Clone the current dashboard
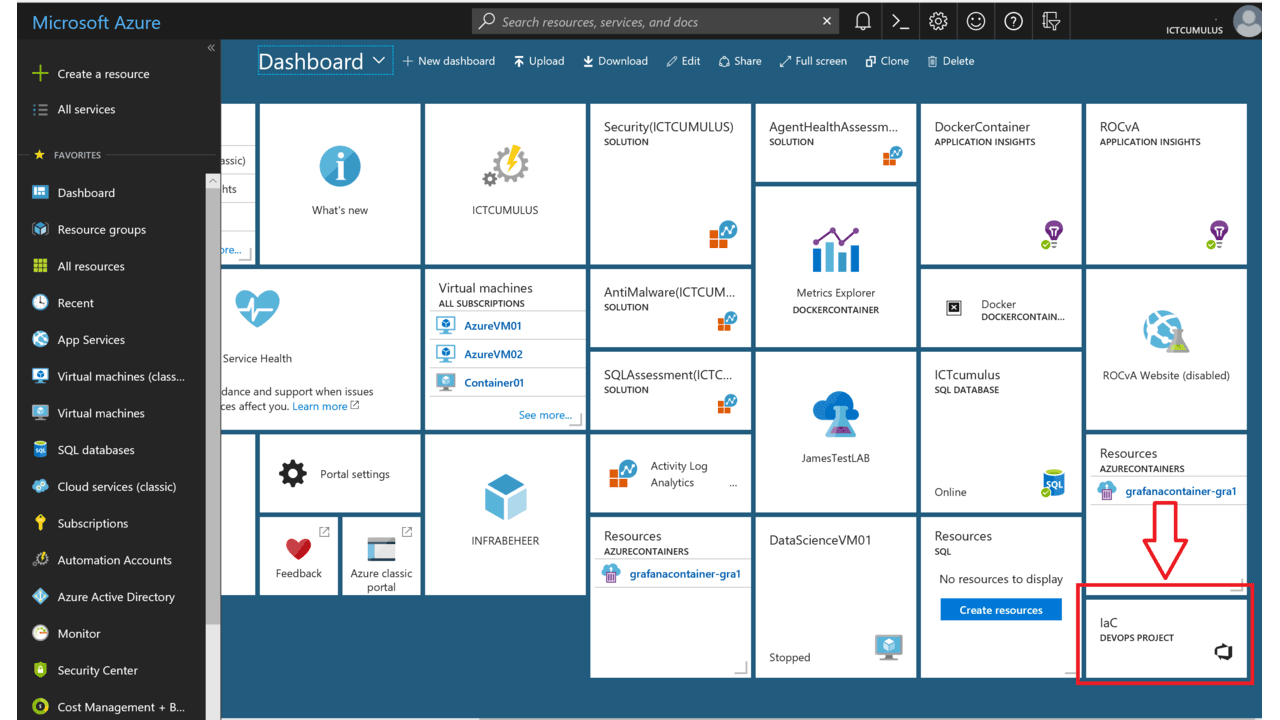This screenshot has height=720, width=1280. tap(887, 61)
